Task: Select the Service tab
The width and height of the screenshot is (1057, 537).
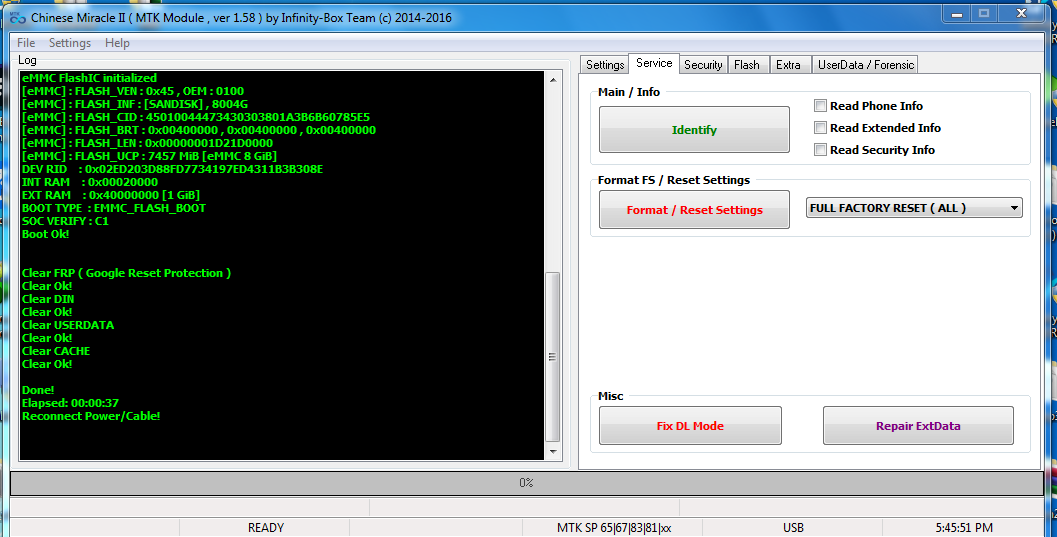Action: tap(654, 63)
